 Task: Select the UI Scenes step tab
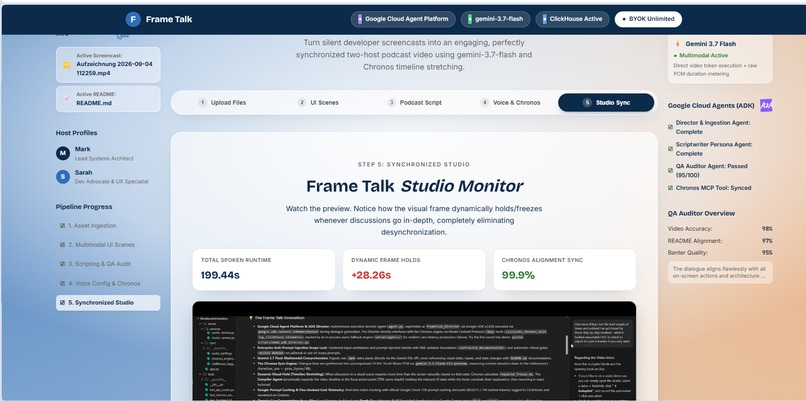click(x=318, y=102)
